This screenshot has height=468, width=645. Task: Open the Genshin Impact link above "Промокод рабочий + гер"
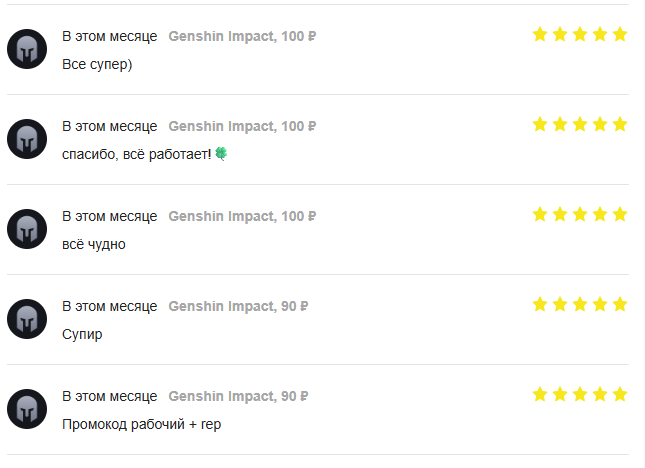tap(238, 397)
